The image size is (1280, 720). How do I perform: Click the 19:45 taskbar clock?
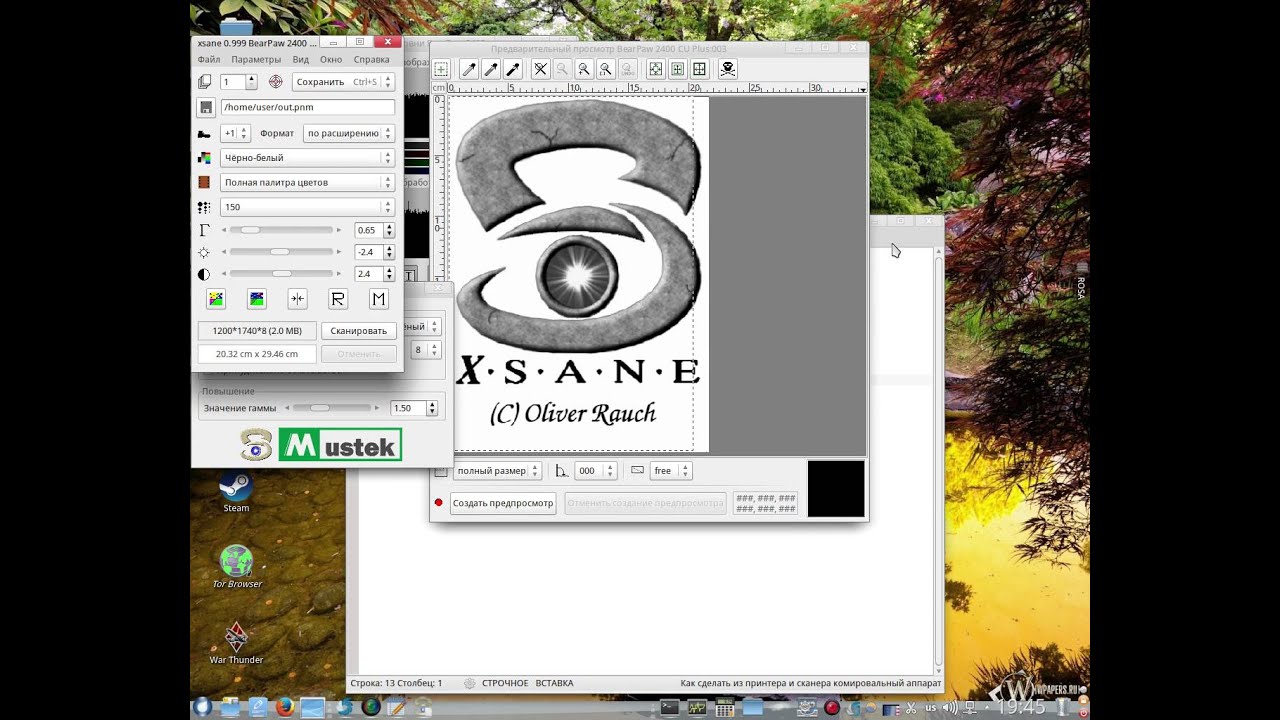pyautogui.click(x=1021, y=707)
